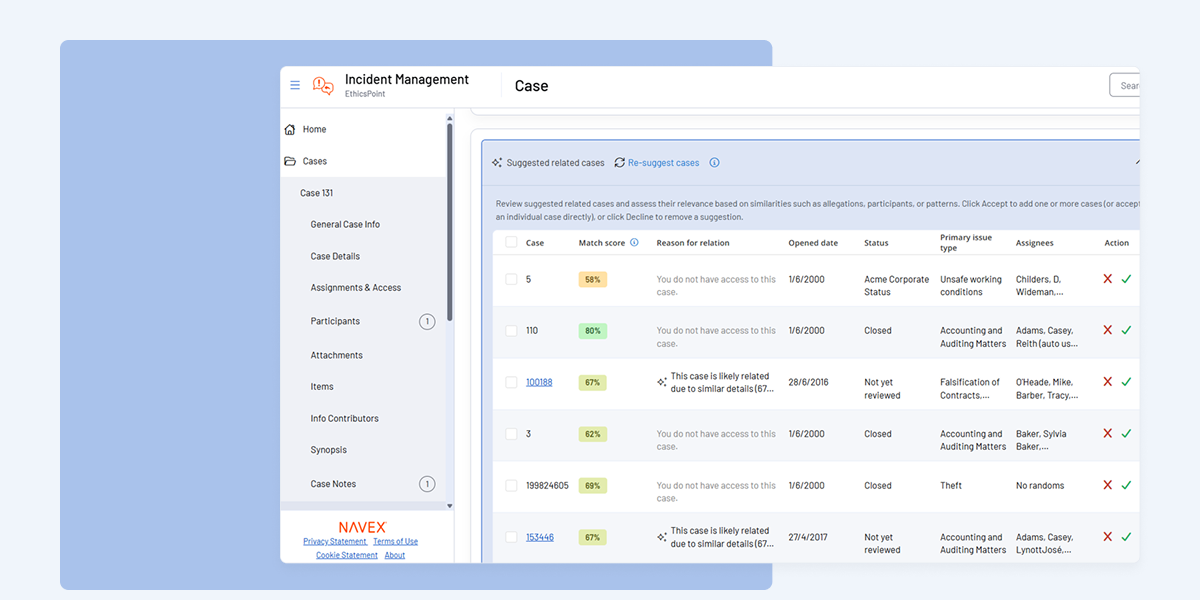The width and height of the screenshot is (1200, 600).
Task: Decline suggested case 199824605
Action: tap(1107, 485)
